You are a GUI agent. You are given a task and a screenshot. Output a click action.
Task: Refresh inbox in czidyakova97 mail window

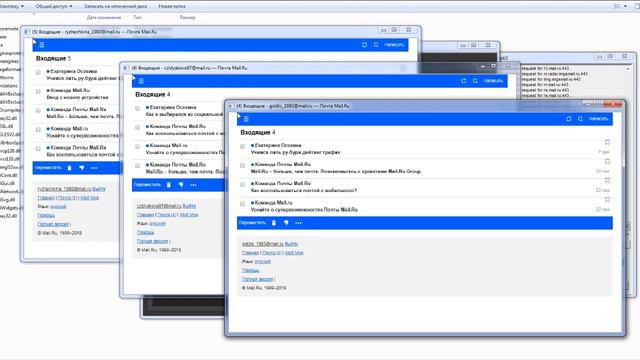[464, 81]
